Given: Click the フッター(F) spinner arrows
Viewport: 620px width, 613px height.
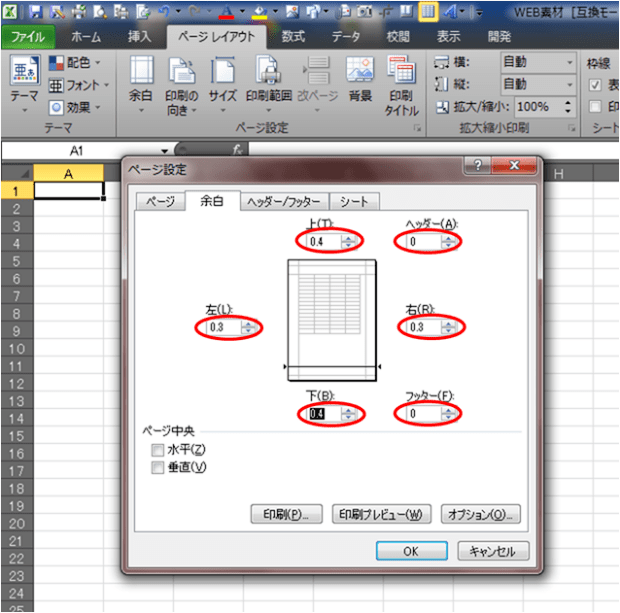Looking at the screenshot, I should click(448, 414).
